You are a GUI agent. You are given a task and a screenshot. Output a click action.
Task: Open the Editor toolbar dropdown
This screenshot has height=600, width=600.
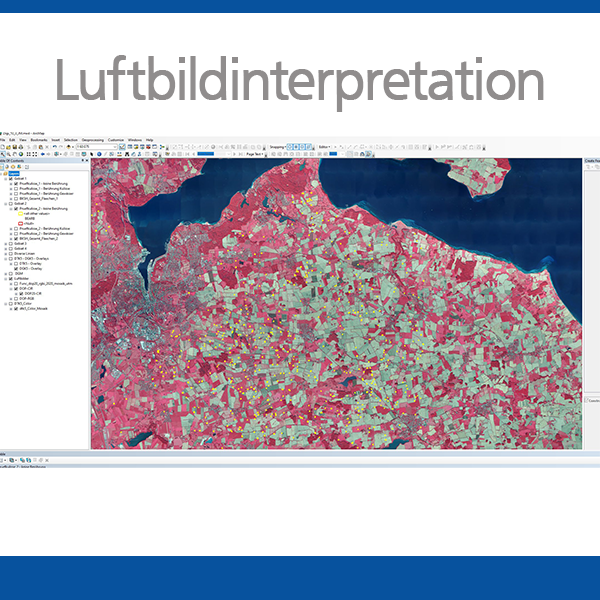coord(325,147)
